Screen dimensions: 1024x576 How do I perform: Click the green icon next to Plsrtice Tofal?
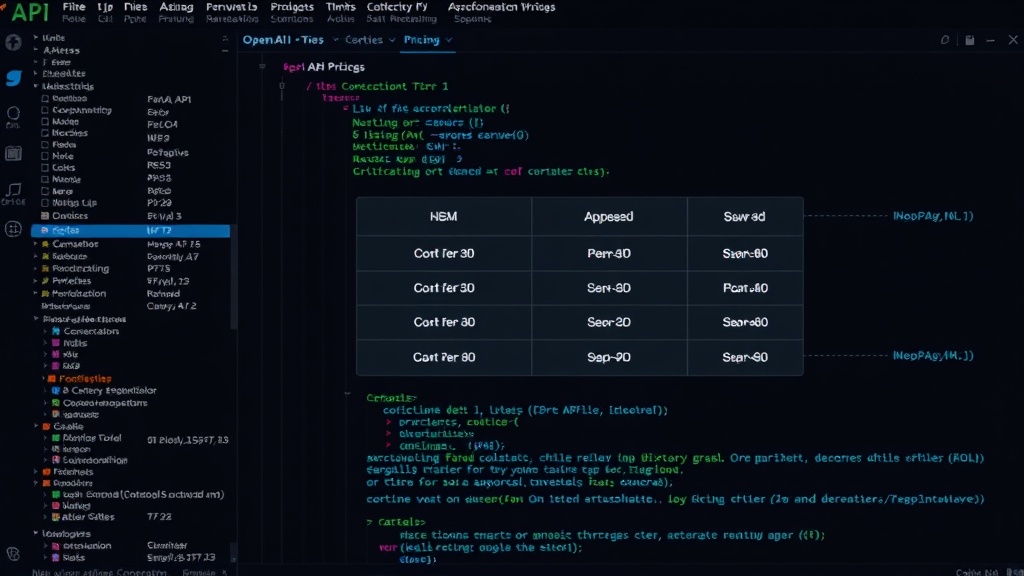click(56, 438)
